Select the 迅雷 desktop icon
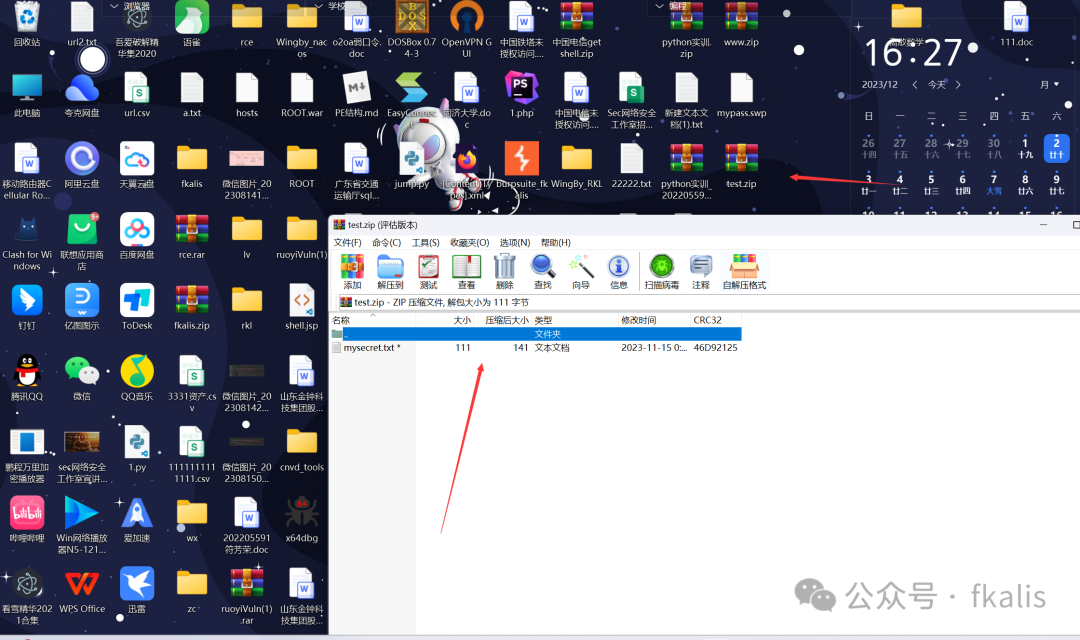 (x=136, y=590)
